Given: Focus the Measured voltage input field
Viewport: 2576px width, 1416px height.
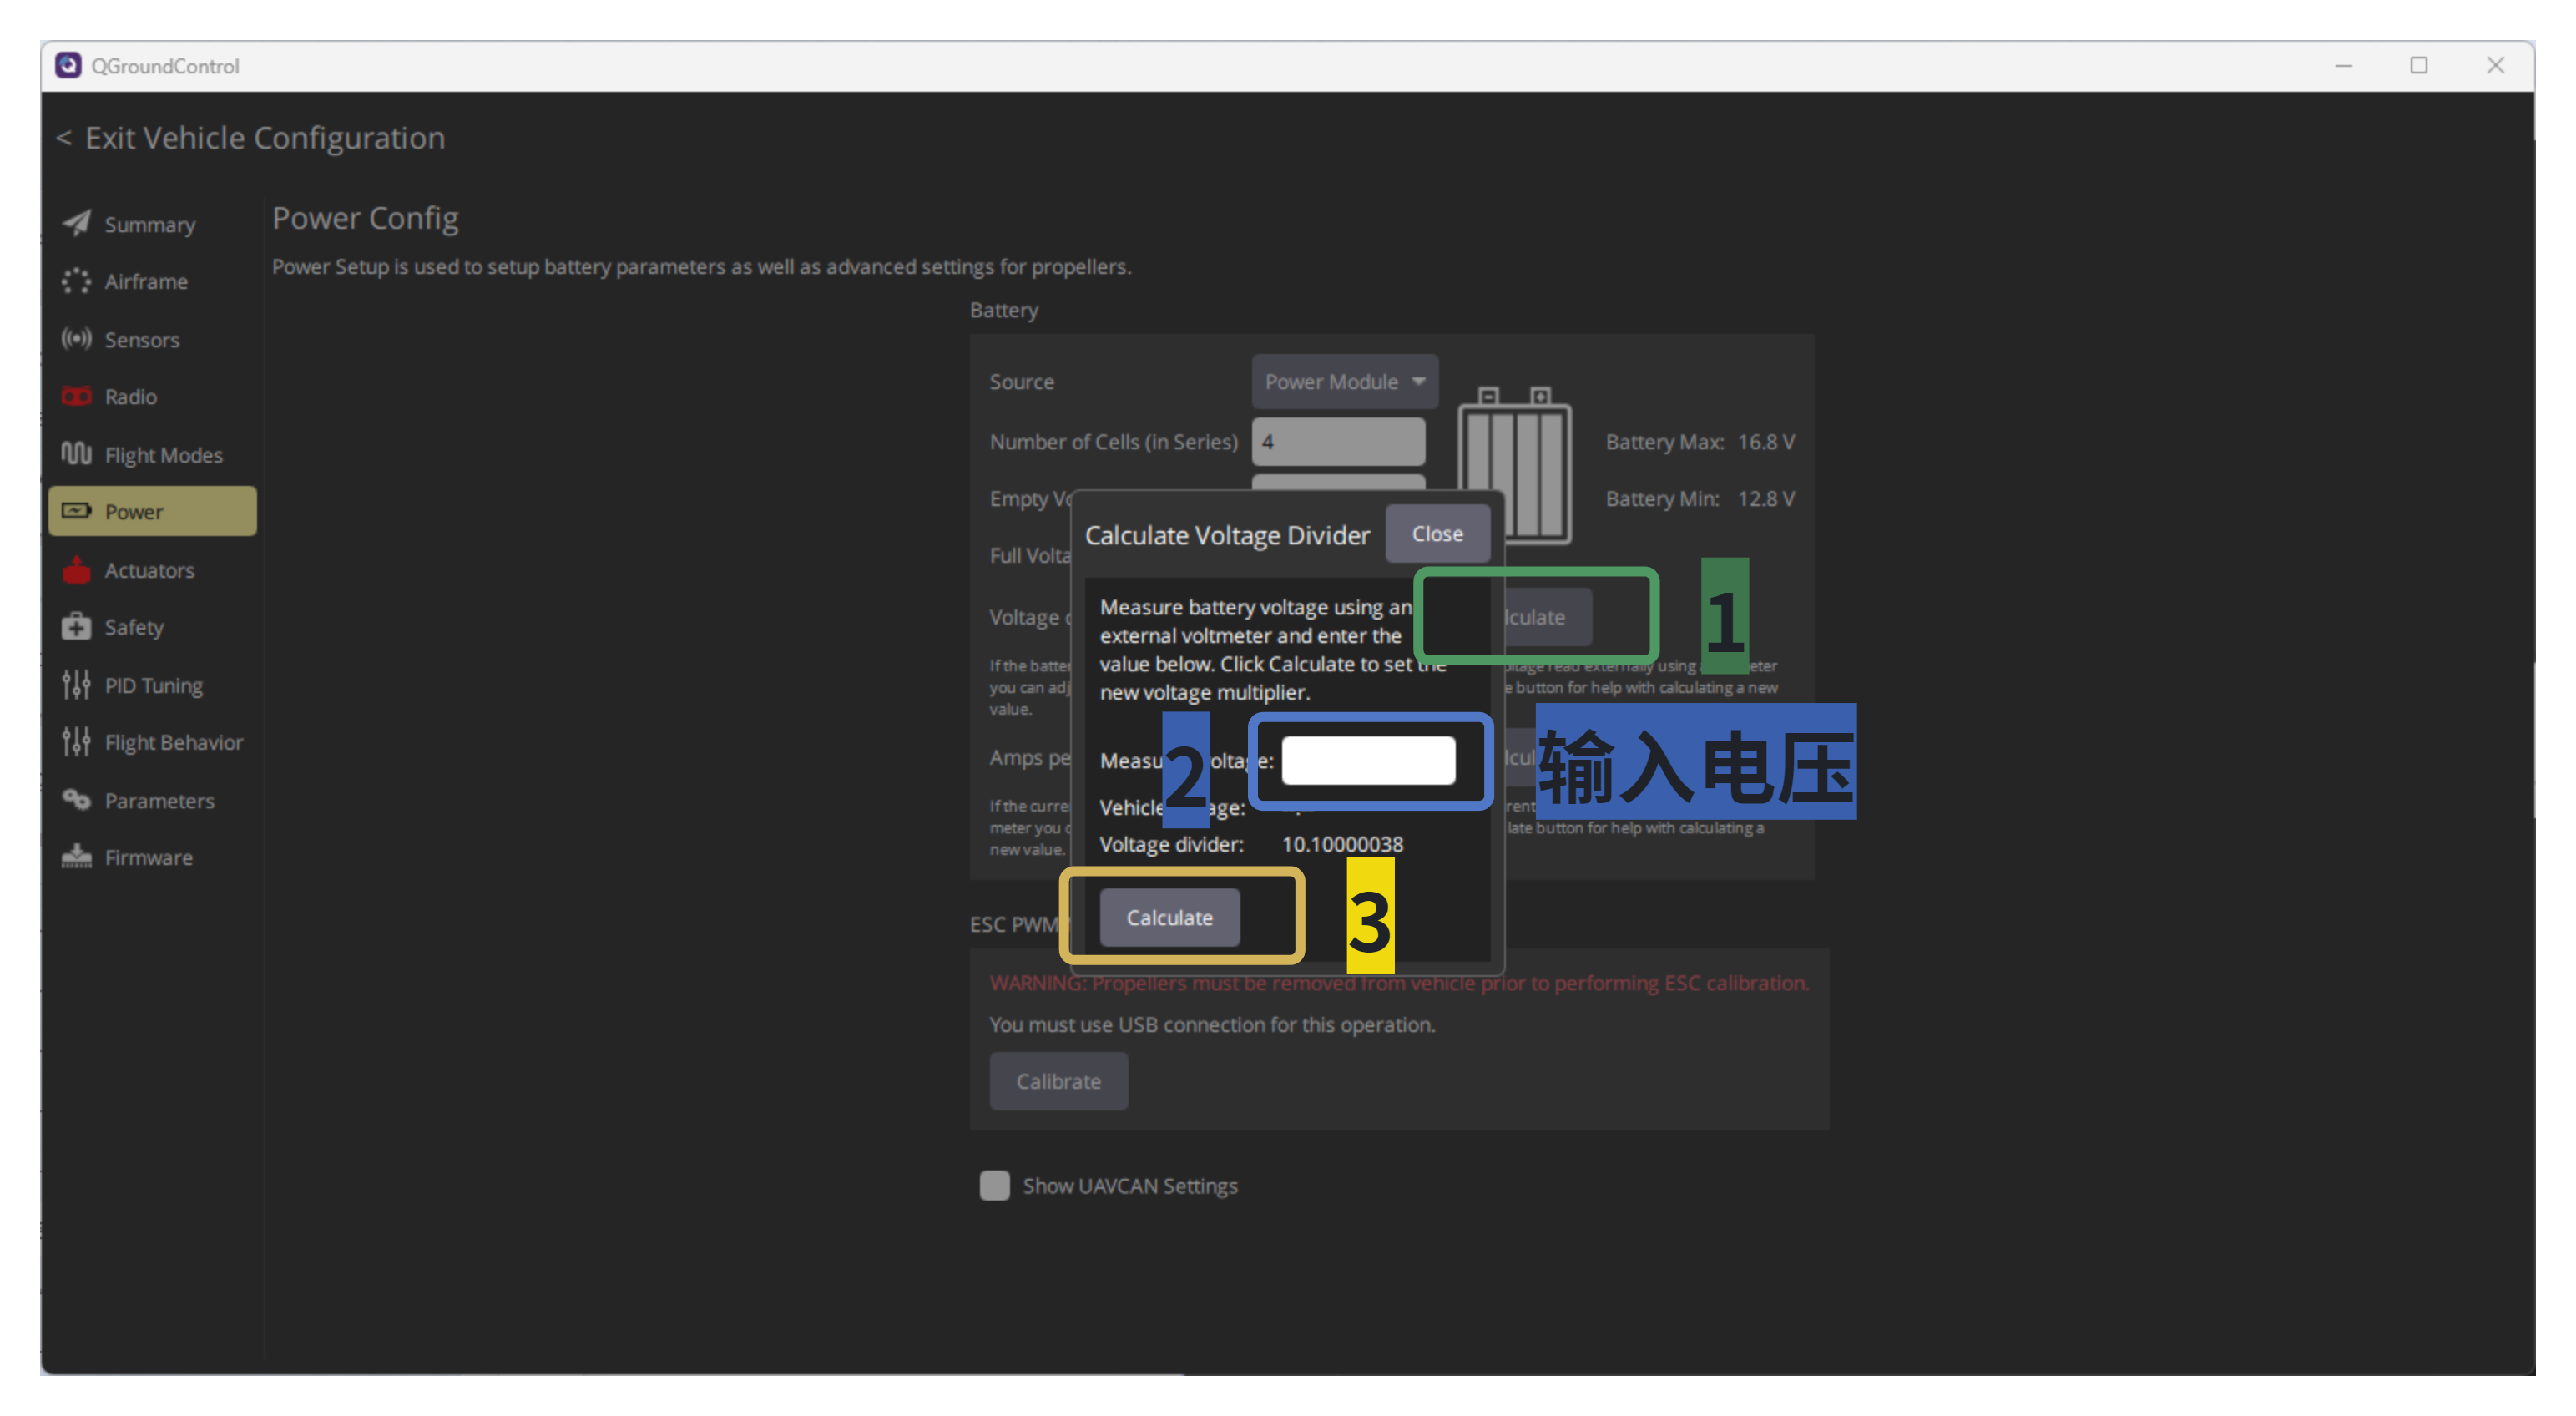Looking at the screenshot, I should (1368, 760).
